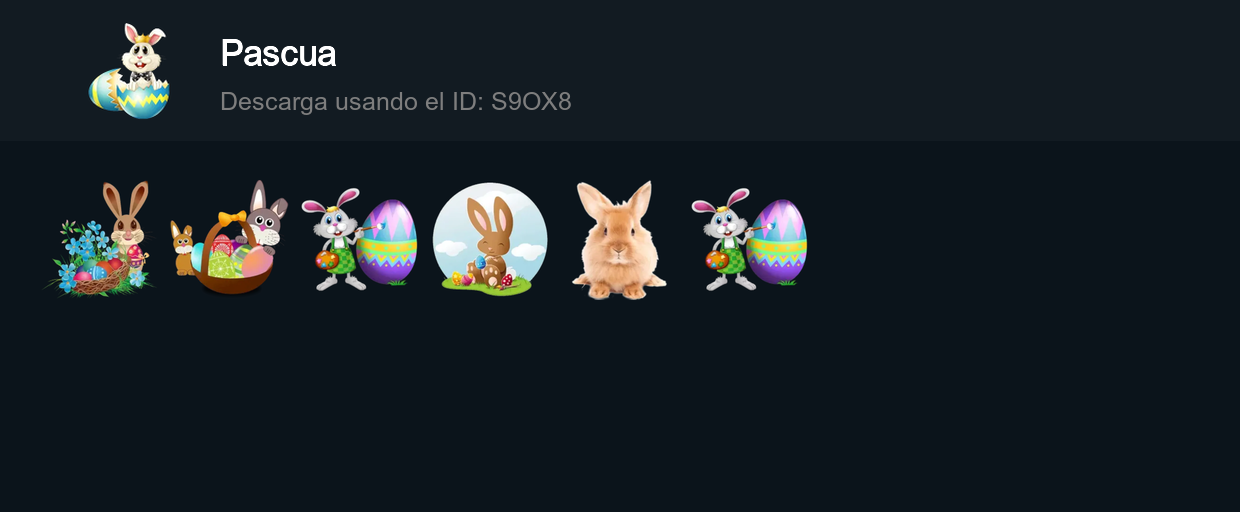The image size is (1240, 512).
Task: Select the S9OX8 ID code
Action: pos(531,101)
